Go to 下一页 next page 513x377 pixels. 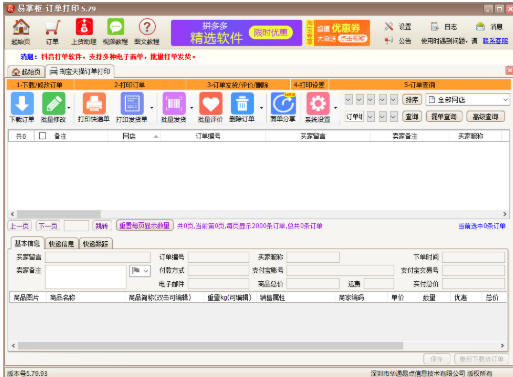[x=48, y=226]
